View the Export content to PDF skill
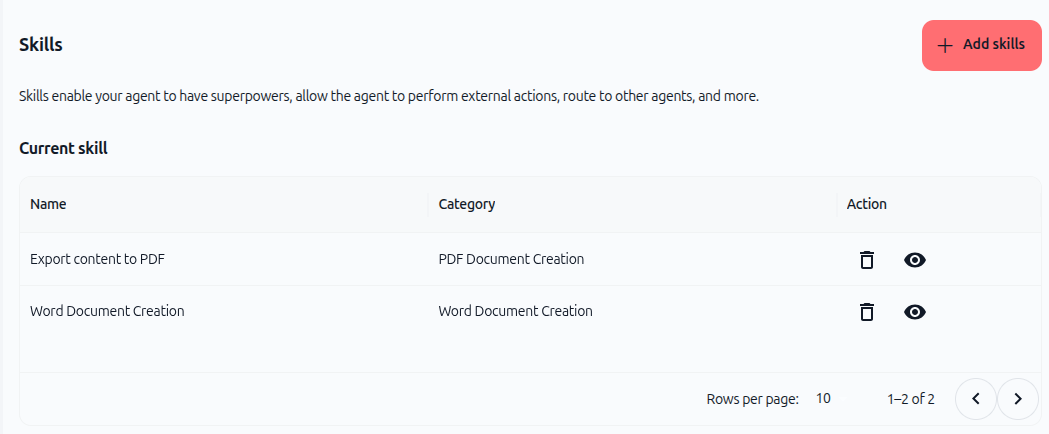Viewport: 1049px width, 434px height. pos(915,259)
